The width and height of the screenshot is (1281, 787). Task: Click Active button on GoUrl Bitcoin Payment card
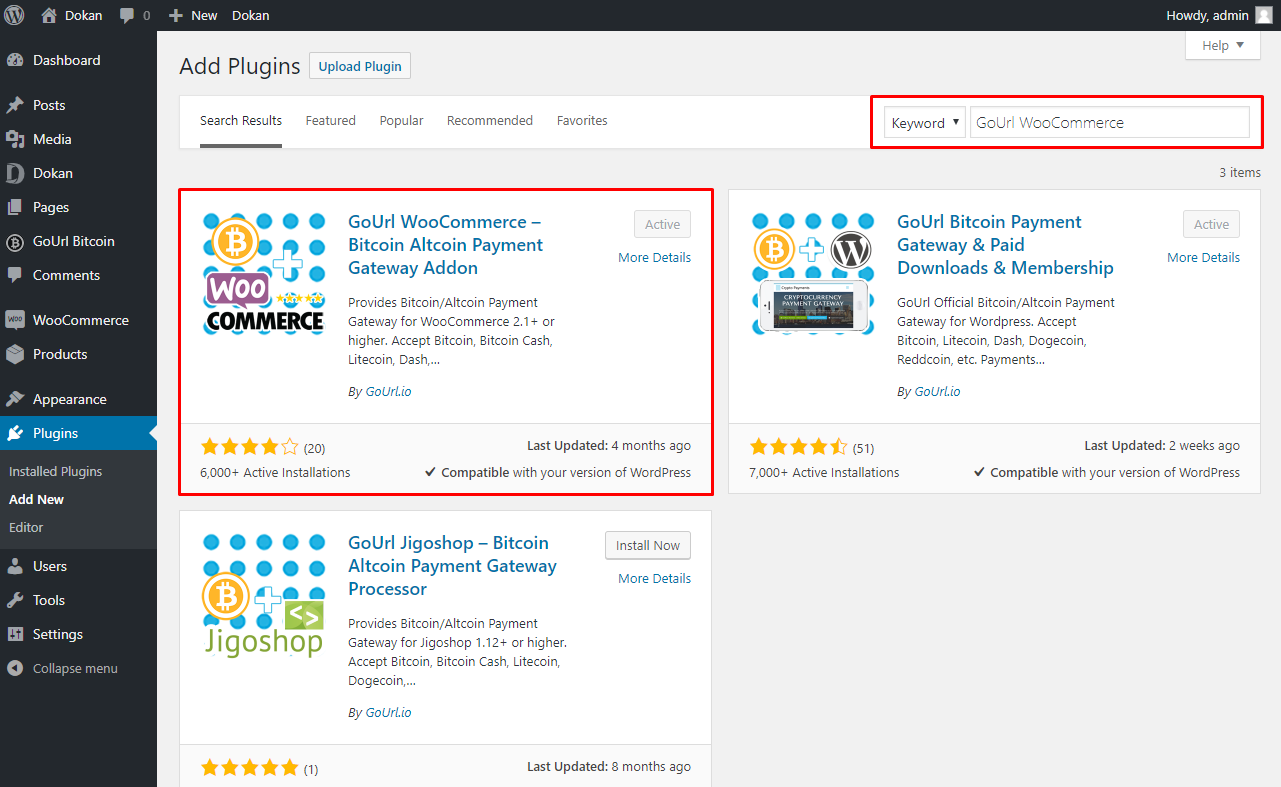click(x=1211, y=224)
